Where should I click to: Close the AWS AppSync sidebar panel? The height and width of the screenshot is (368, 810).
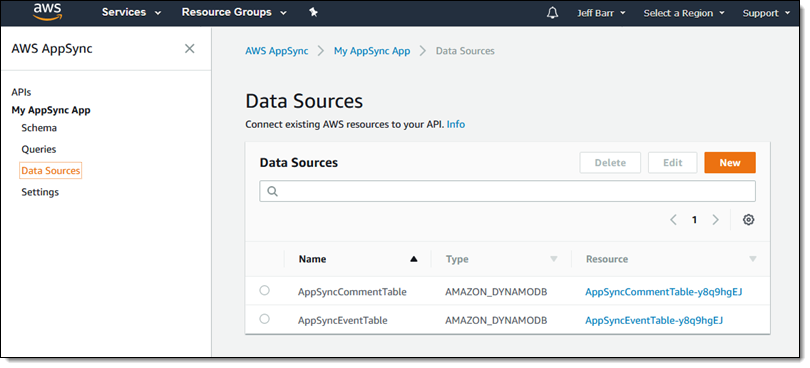[x=190, y=49]
